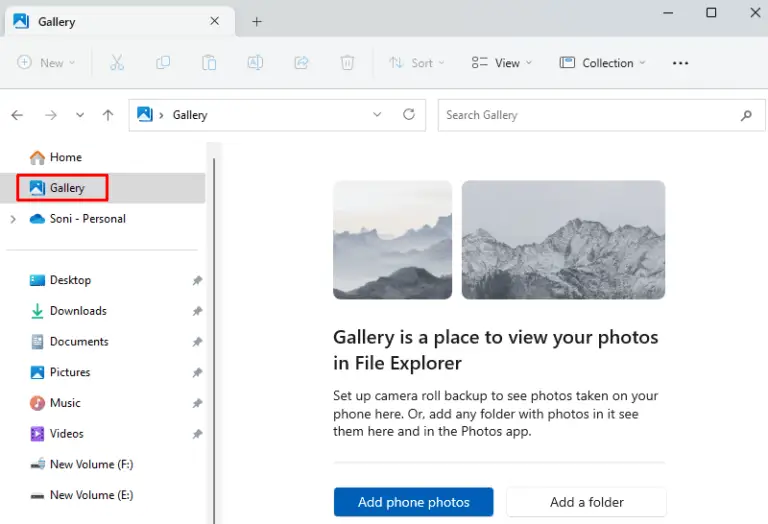The image size is (768, 524).
Task: Click the navigation pane vertical scrollbar
Action: point(214,340)
